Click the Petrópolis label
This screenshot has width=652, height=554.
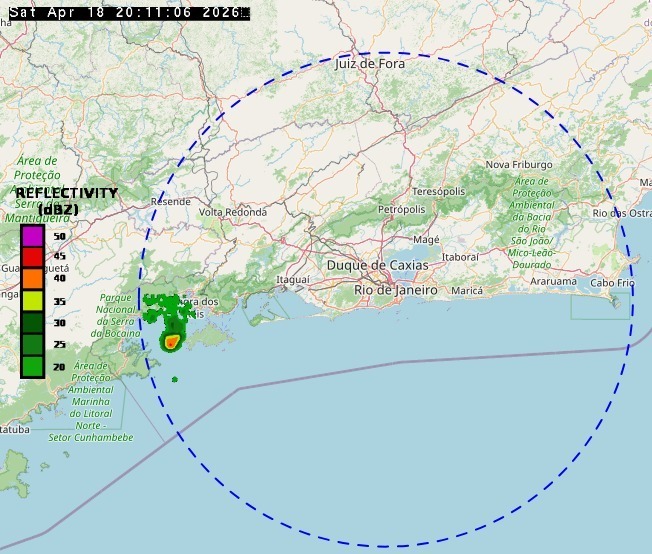tap(401, 209)
